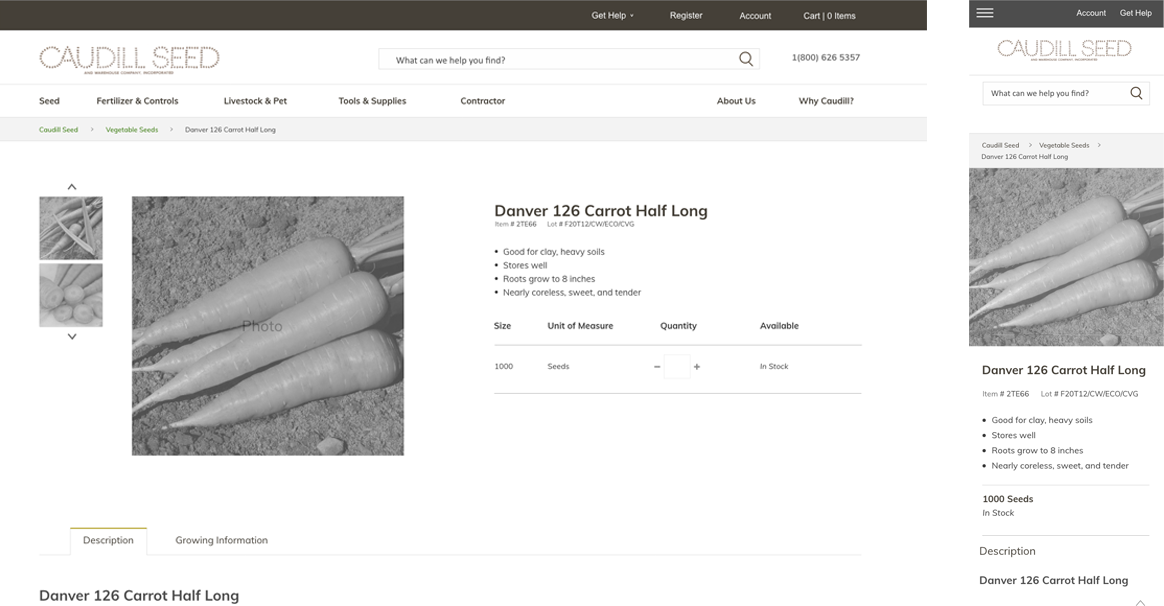Click the Danver 126 Carrot Half Long desktop breadcrumb
The image size is (1164, 606).
coord(230,130)
